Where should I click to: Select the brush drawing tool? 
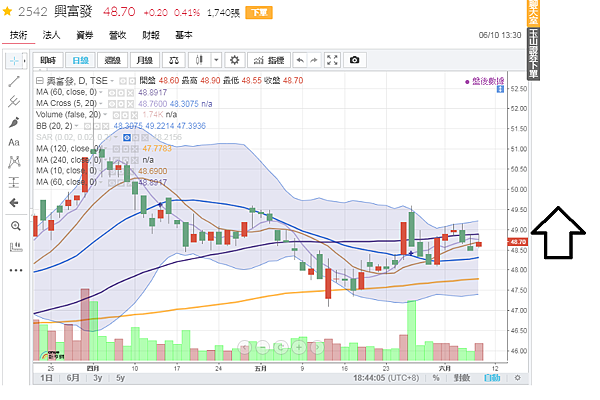click(x=15, y=122)
